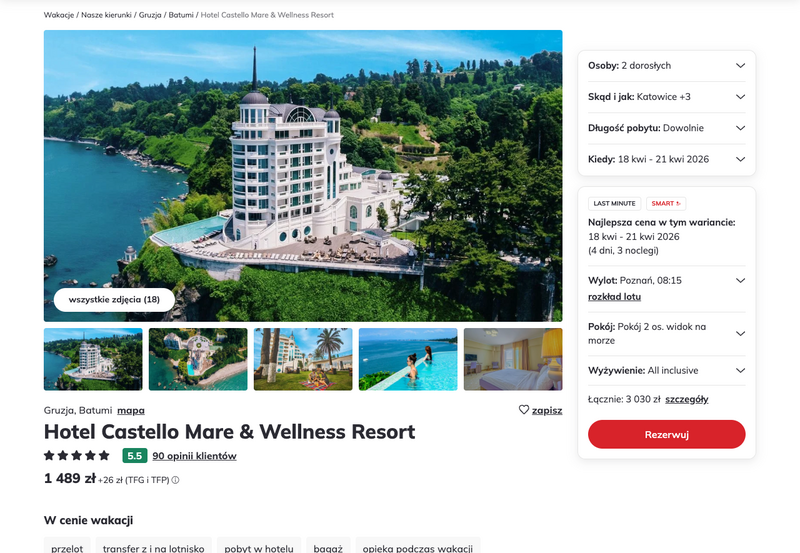Expand the Długość pobytu dropdown

pos(666,128)
